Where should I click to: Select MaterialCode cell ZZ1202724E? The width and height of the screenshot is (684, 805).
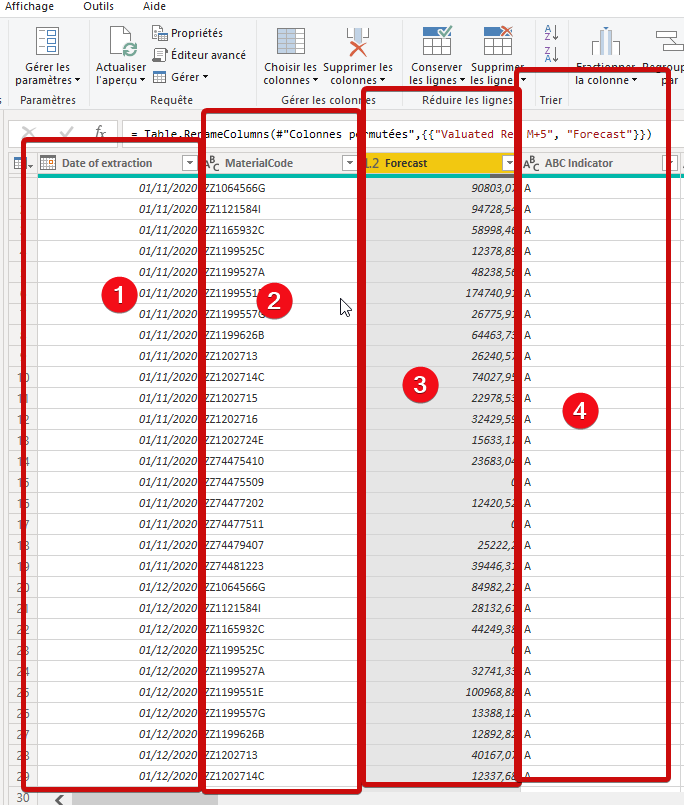[x=280, y=440]
